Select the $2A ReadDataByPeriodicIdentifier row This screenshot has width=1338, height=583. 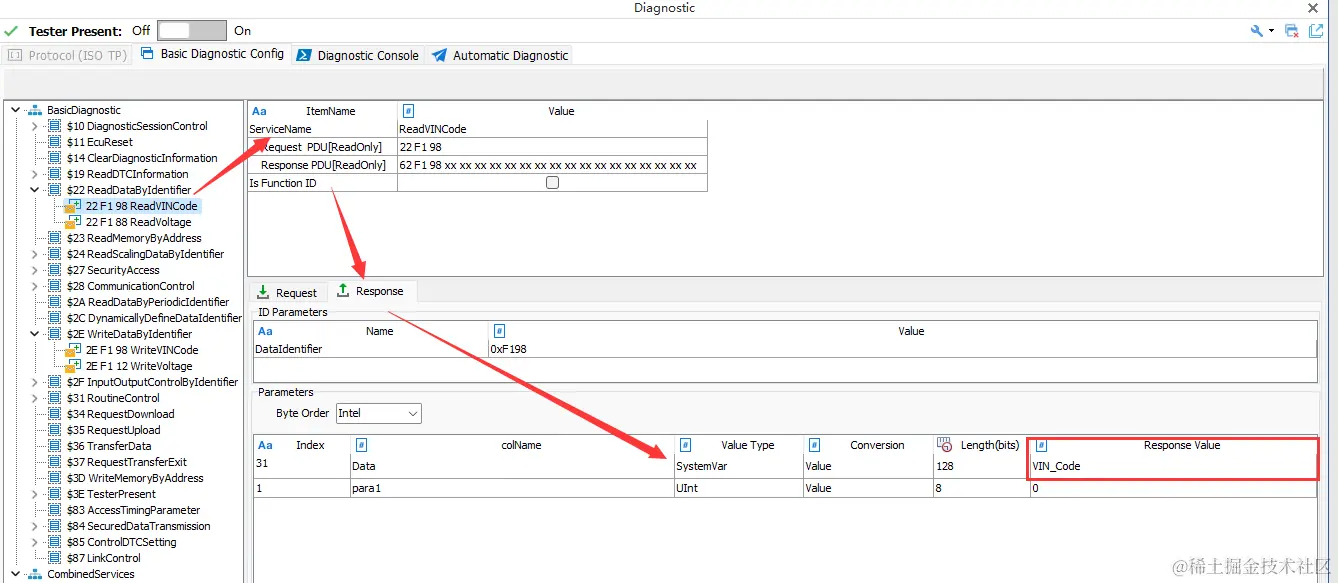click(x=148, y=302)
